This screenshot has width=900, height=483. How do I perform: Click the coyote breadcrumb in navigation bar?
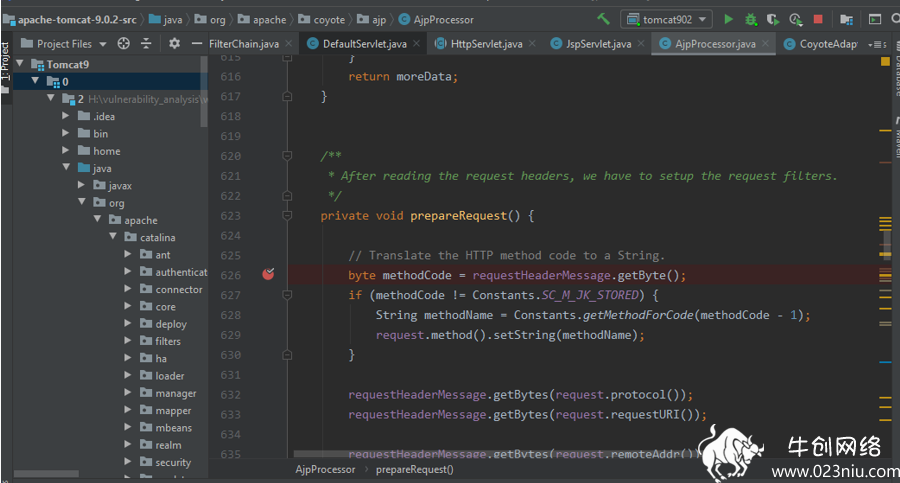coord(321,20)
